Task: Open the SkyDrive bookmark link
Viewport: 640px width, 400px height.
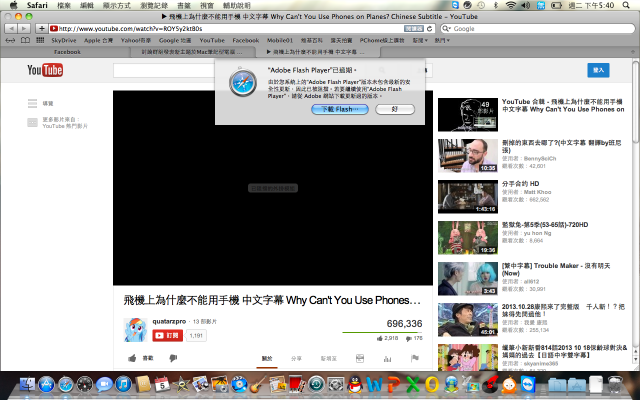Action: (64, 40)
